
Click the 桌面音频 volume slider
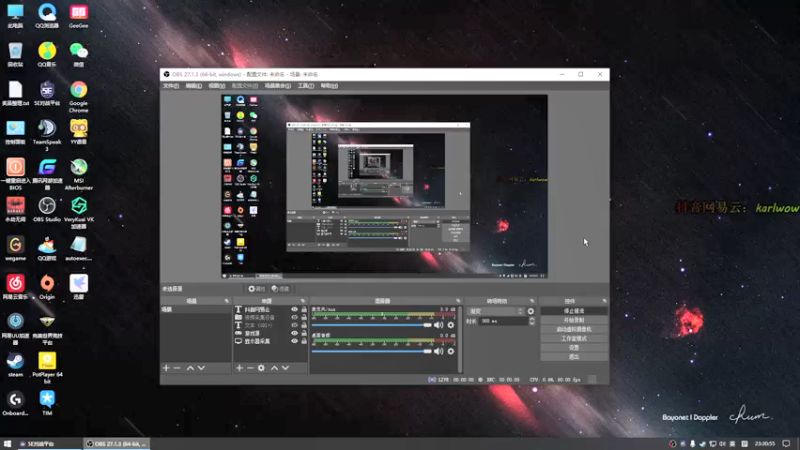371,351
